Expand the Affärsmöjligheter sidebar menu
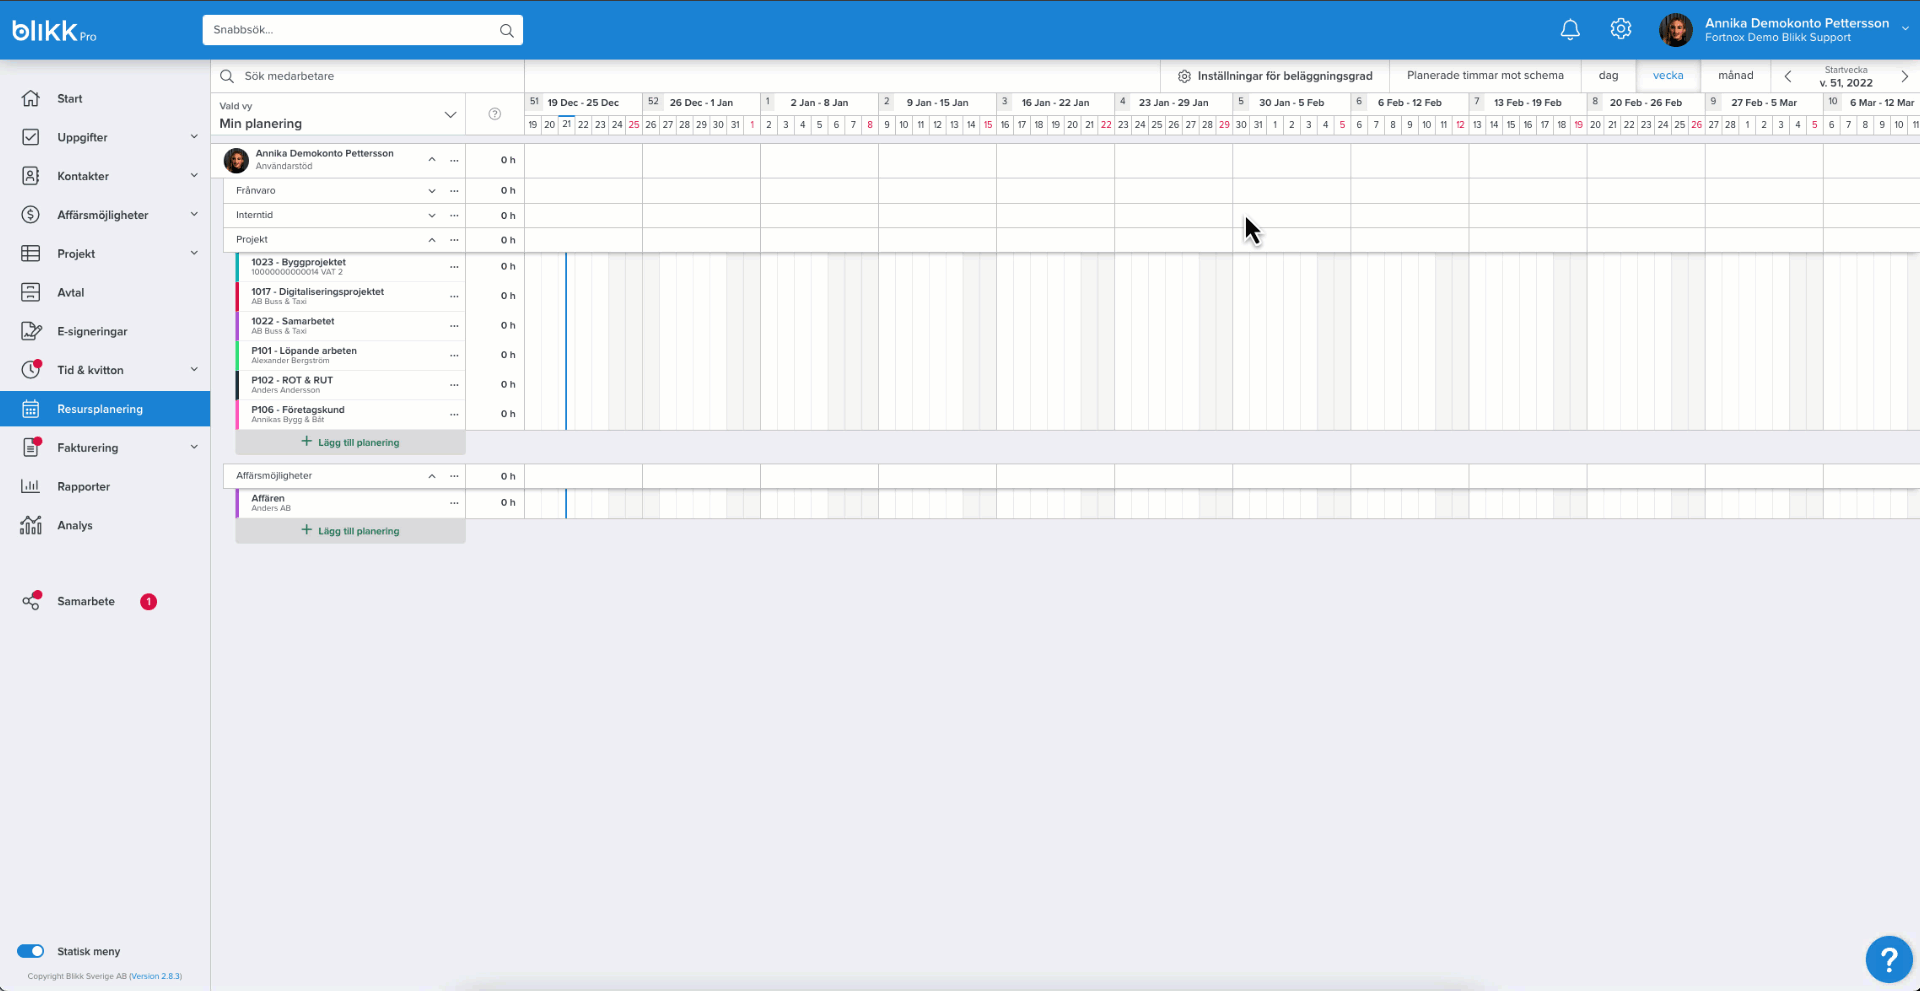 tap(194, 214)
